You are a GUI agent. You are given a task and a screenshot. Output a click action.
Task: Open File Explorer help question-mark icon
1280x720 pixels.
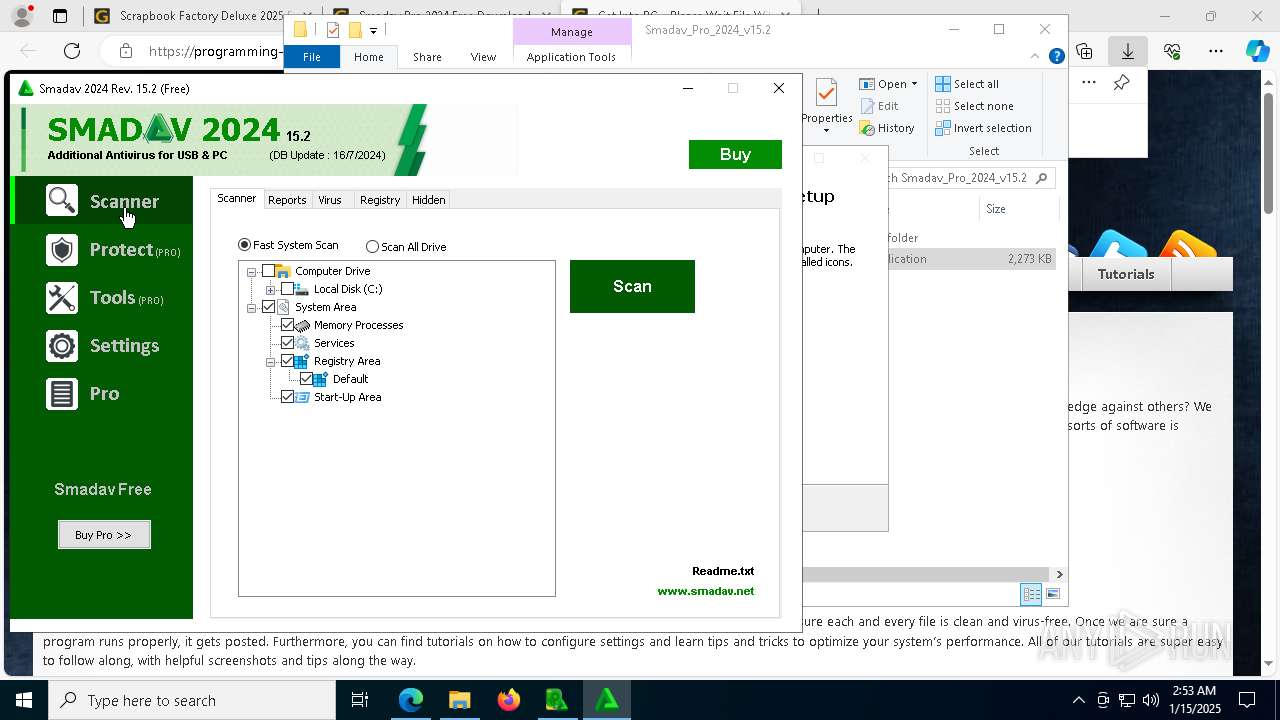tap(1056, 56)
